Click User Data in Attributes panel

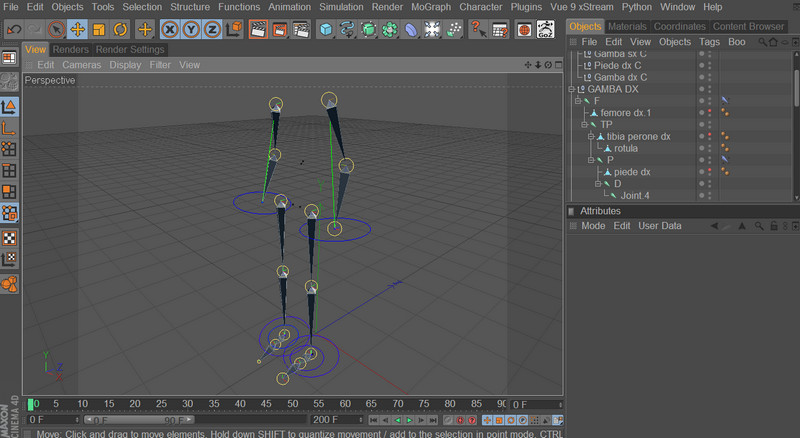point(659,226)
